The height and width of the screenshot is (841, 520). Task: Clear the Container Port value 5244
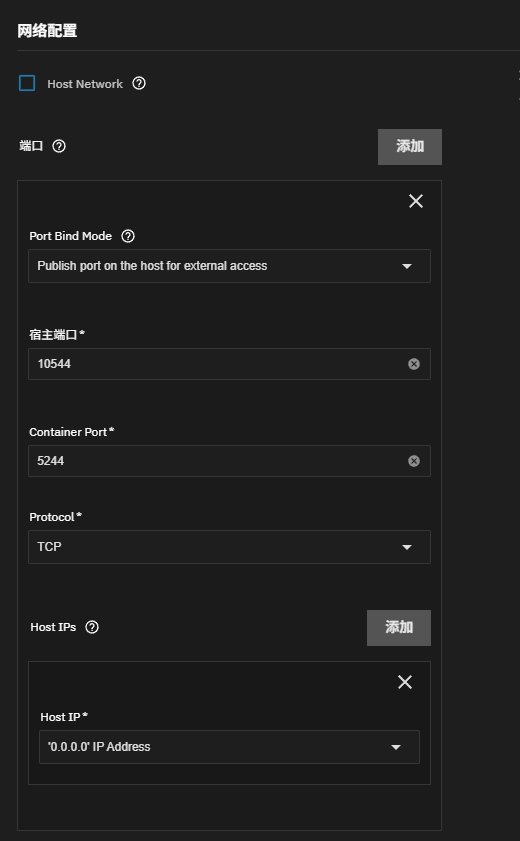pyautogui.click(x=414, y=461)
